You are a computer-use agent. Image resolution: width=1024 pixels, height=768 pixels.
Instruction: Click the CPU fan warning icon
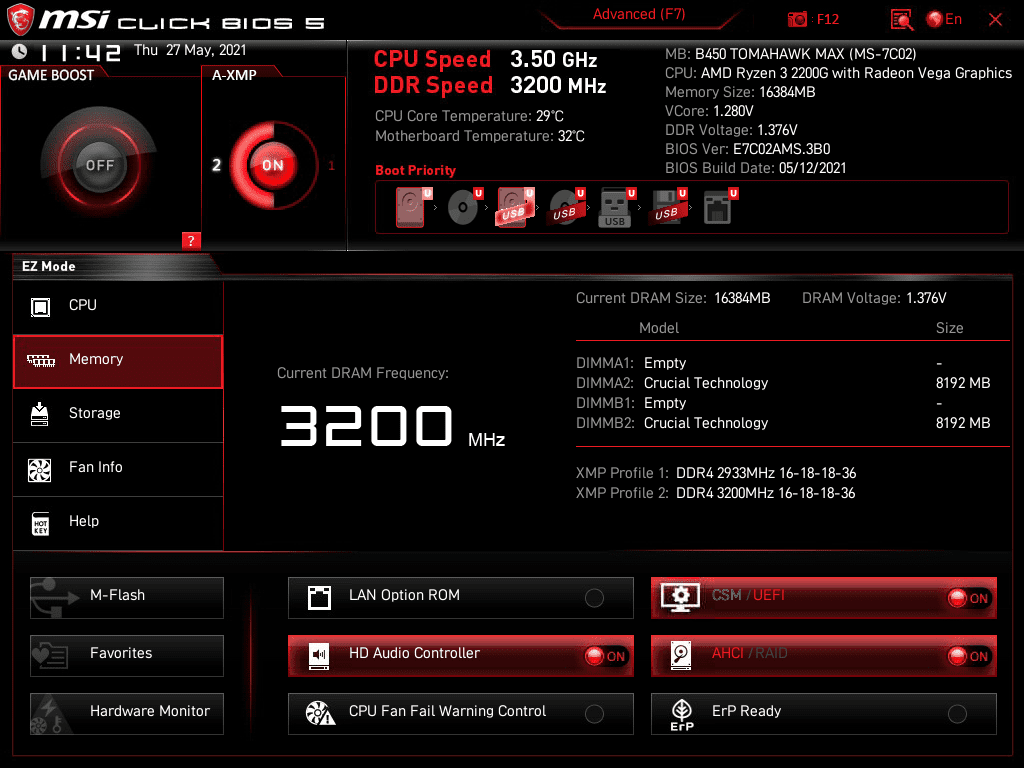point(320,714)
